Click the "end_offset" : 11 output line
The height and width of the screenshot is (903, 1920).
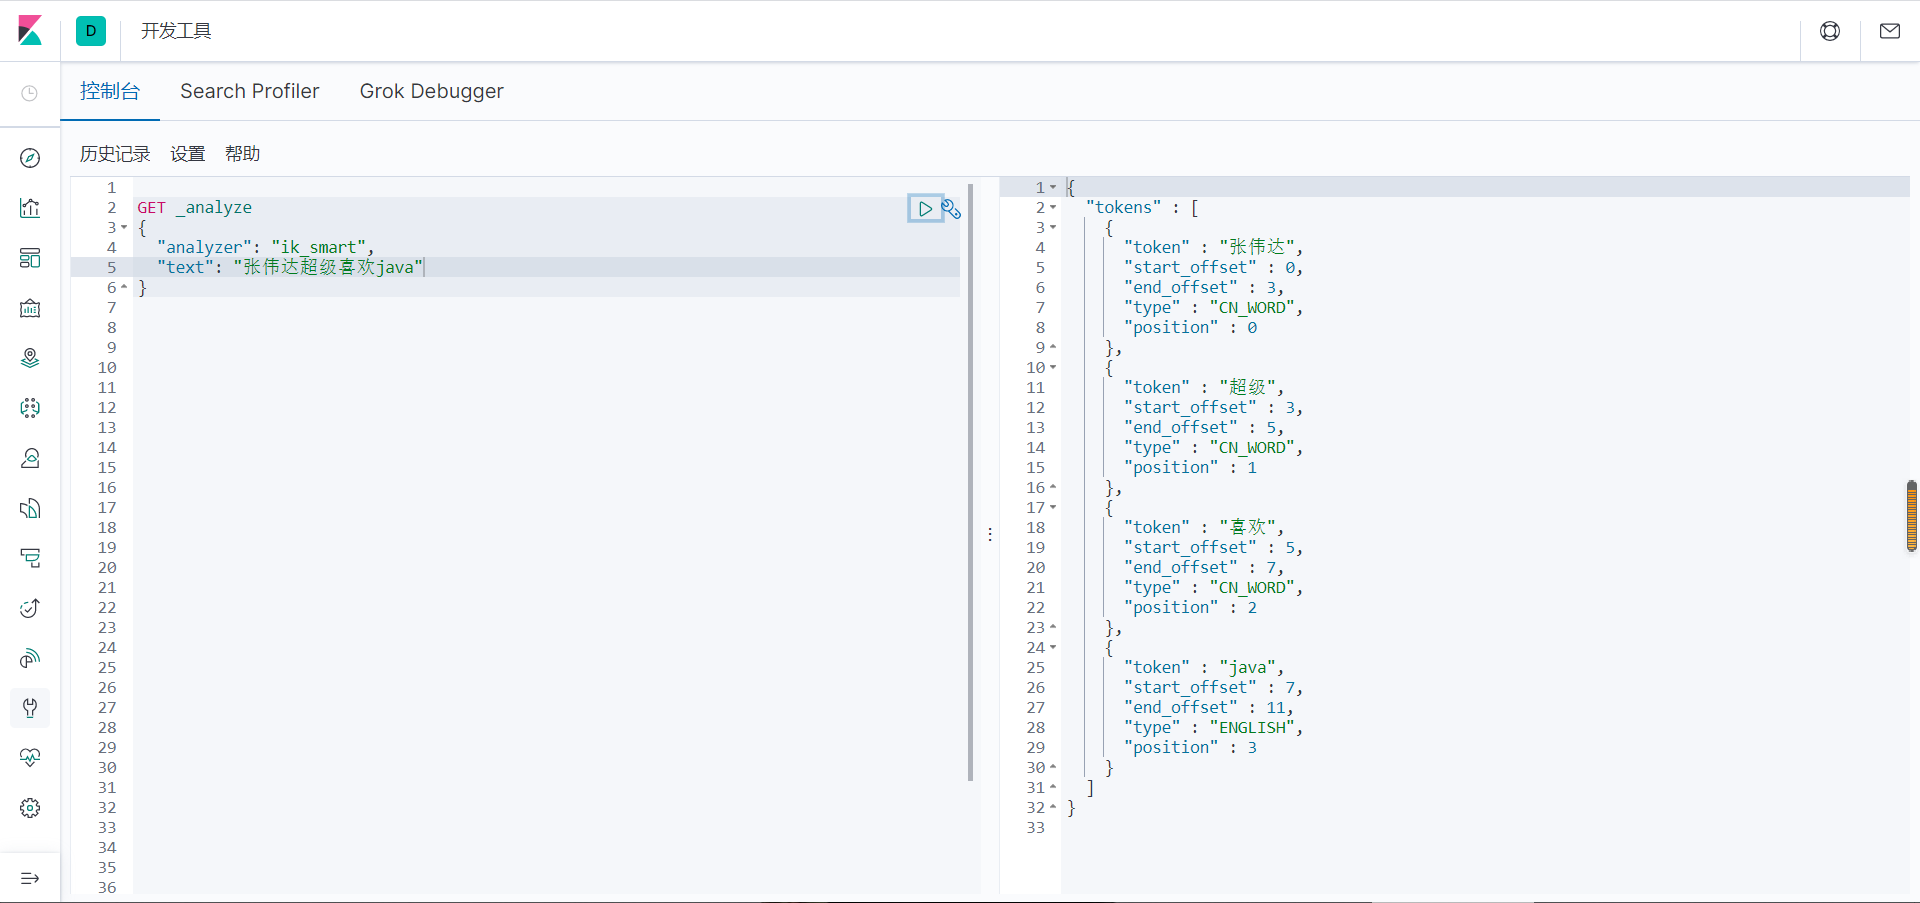pyautogui.click(x=1208, y=708)
